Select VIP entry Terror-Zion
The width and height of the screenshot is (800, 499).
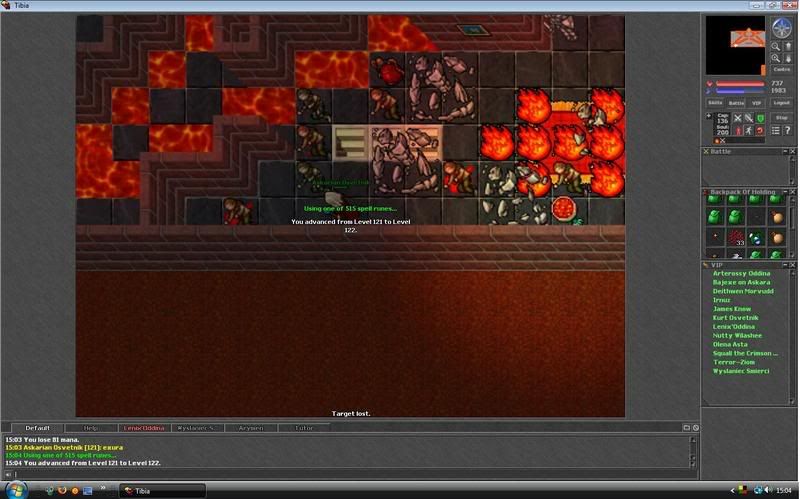click(x=734, y=362)
